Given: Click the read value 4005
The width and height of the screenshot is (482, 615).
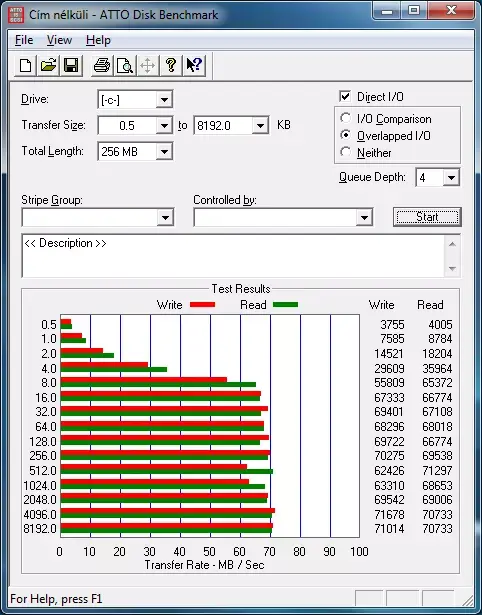Looking at the screenshot, I should point(440,325).
